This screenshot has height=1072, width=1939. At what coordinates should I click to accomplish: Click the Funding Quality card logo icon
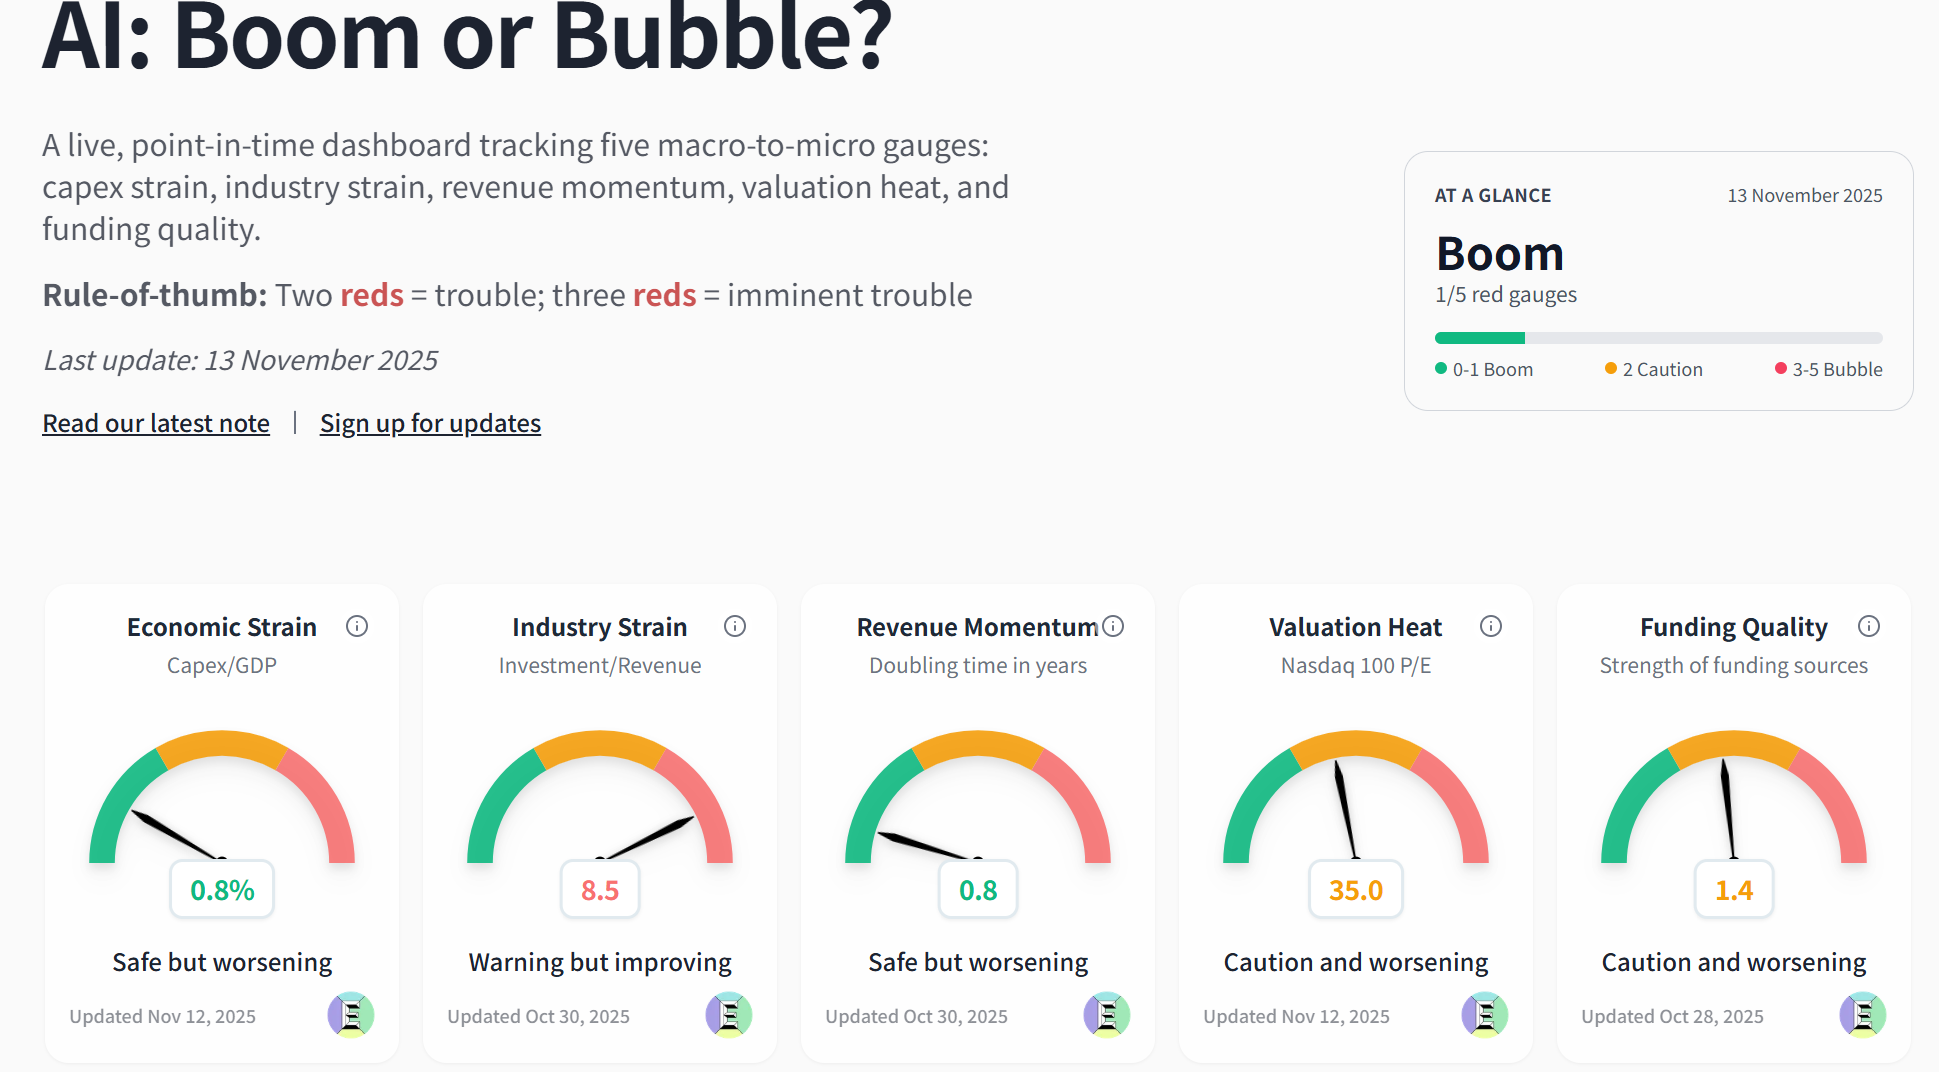coord(1863,1015)
